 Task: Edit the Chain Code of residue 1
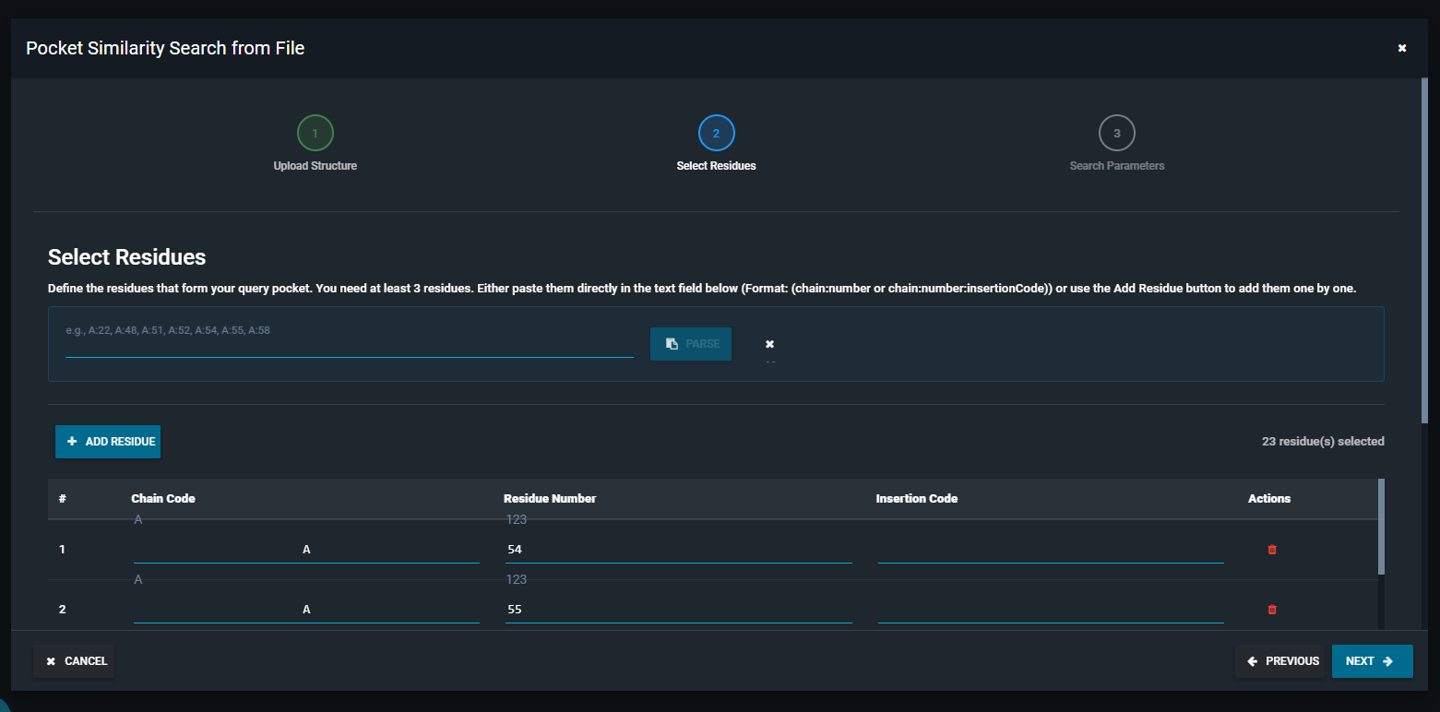tap(306, 549)
